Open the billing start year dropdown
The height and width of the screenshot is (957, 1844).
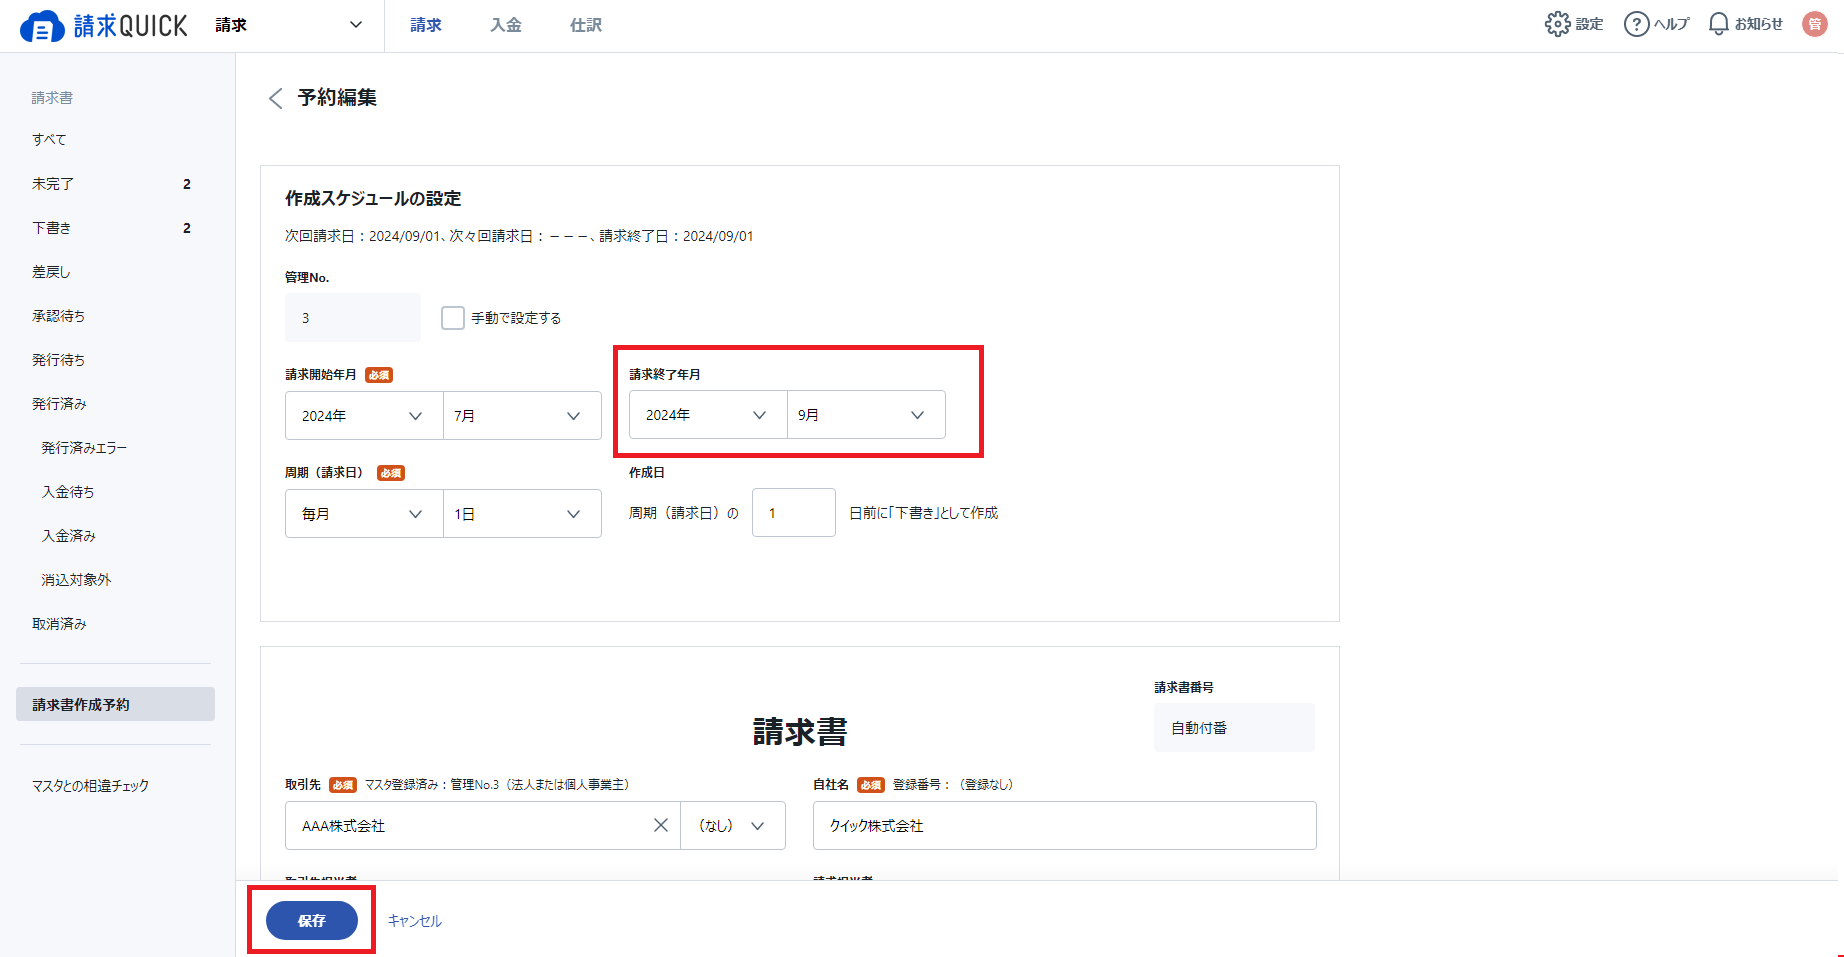[364, 416]
